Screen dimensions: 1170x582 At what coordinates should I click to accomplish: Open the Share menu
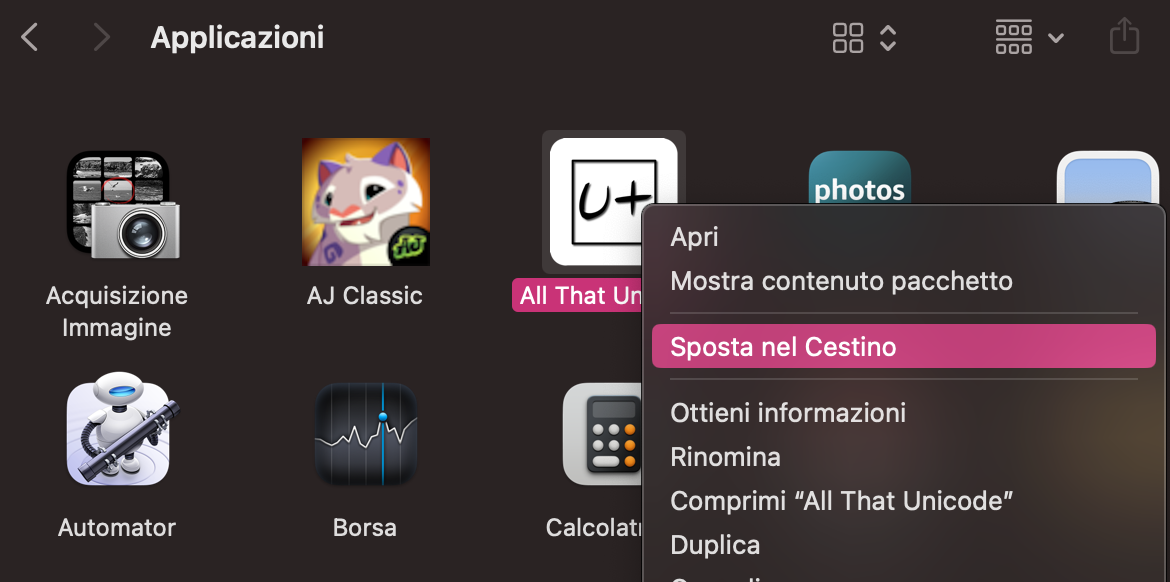tap(1124, 36)
